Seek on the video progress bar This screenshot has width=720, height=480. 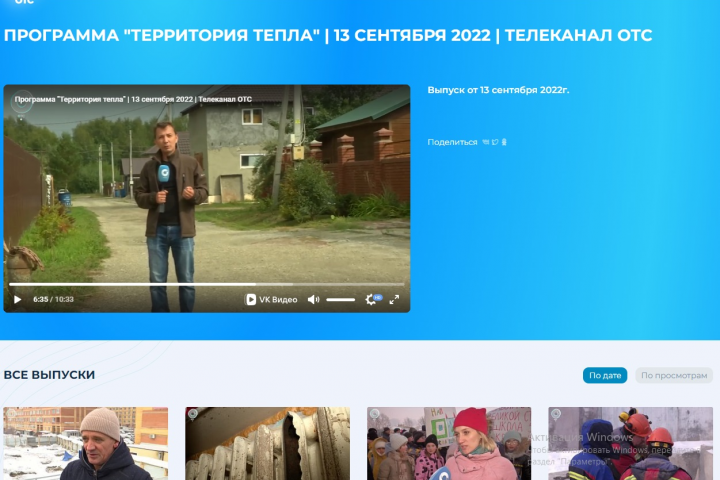207,284
